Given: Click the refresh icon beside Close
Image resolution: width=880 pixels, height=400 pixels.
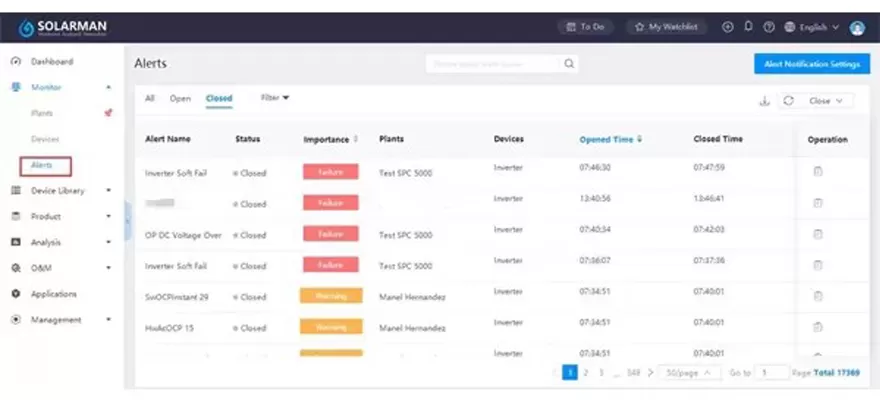Looking at the screenshot, I should pyautogui.click(x=788, y=101).
